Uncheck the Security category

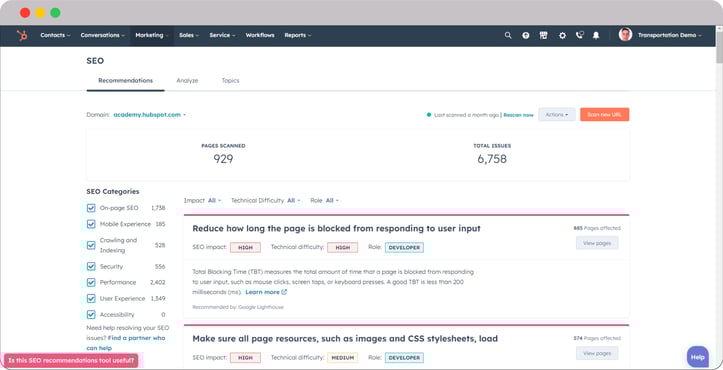[91, 267]
